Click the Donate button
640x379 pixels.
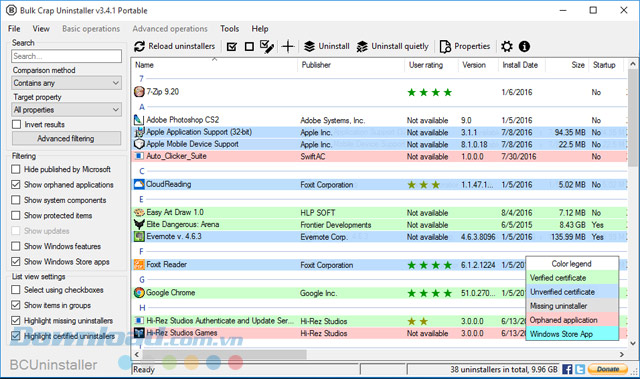click(607, 369)
